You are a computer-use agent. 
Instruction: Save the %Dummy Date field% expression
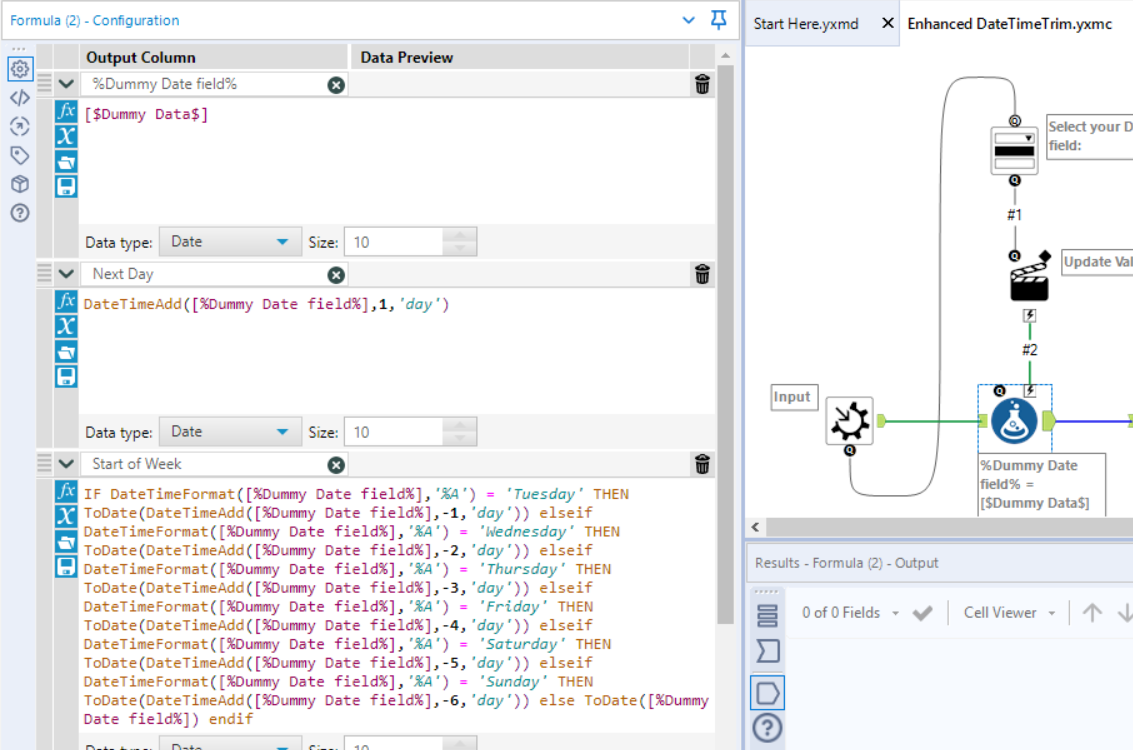(66, 187)
